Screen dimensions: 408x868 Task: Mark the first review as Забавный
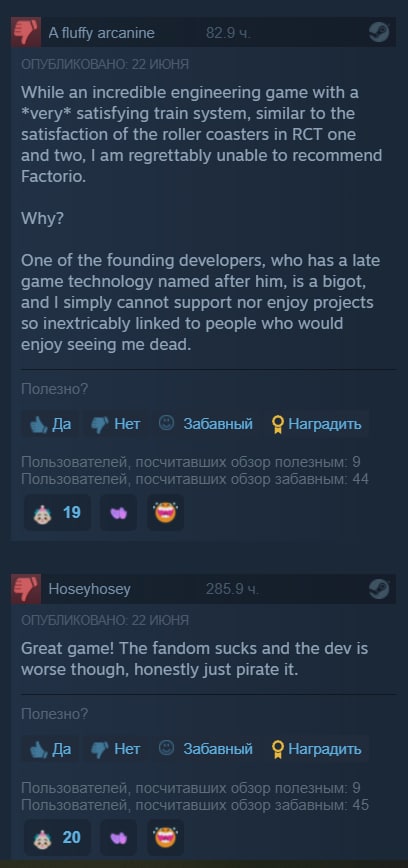pyautogui.click(x=205, y=425)
